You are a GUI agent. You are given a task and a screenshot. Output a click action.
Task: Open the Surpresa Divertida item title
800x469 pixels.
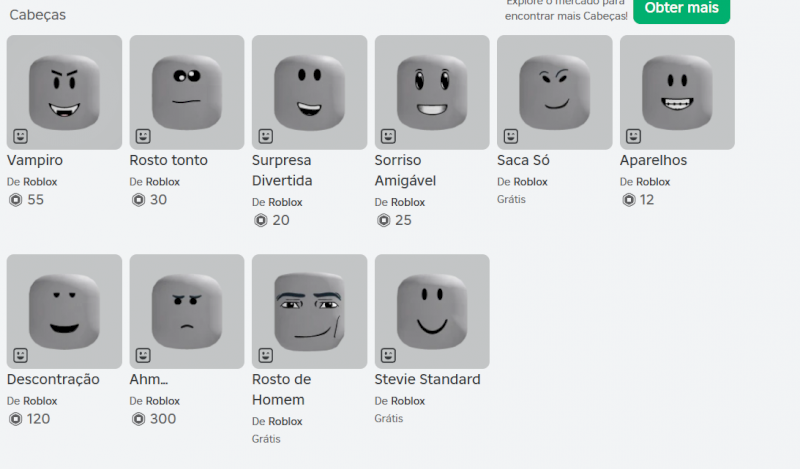pos(282,170)
